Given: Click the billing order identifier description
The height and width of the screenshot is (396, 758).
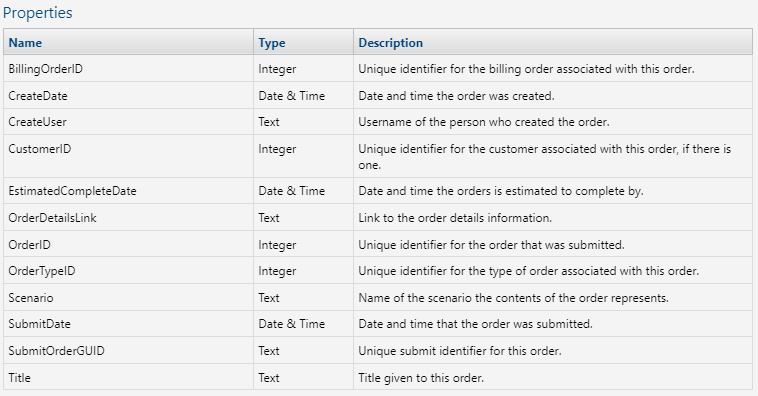Looking at the screenshot, I should pyautogui.click(x=526, y=69).
